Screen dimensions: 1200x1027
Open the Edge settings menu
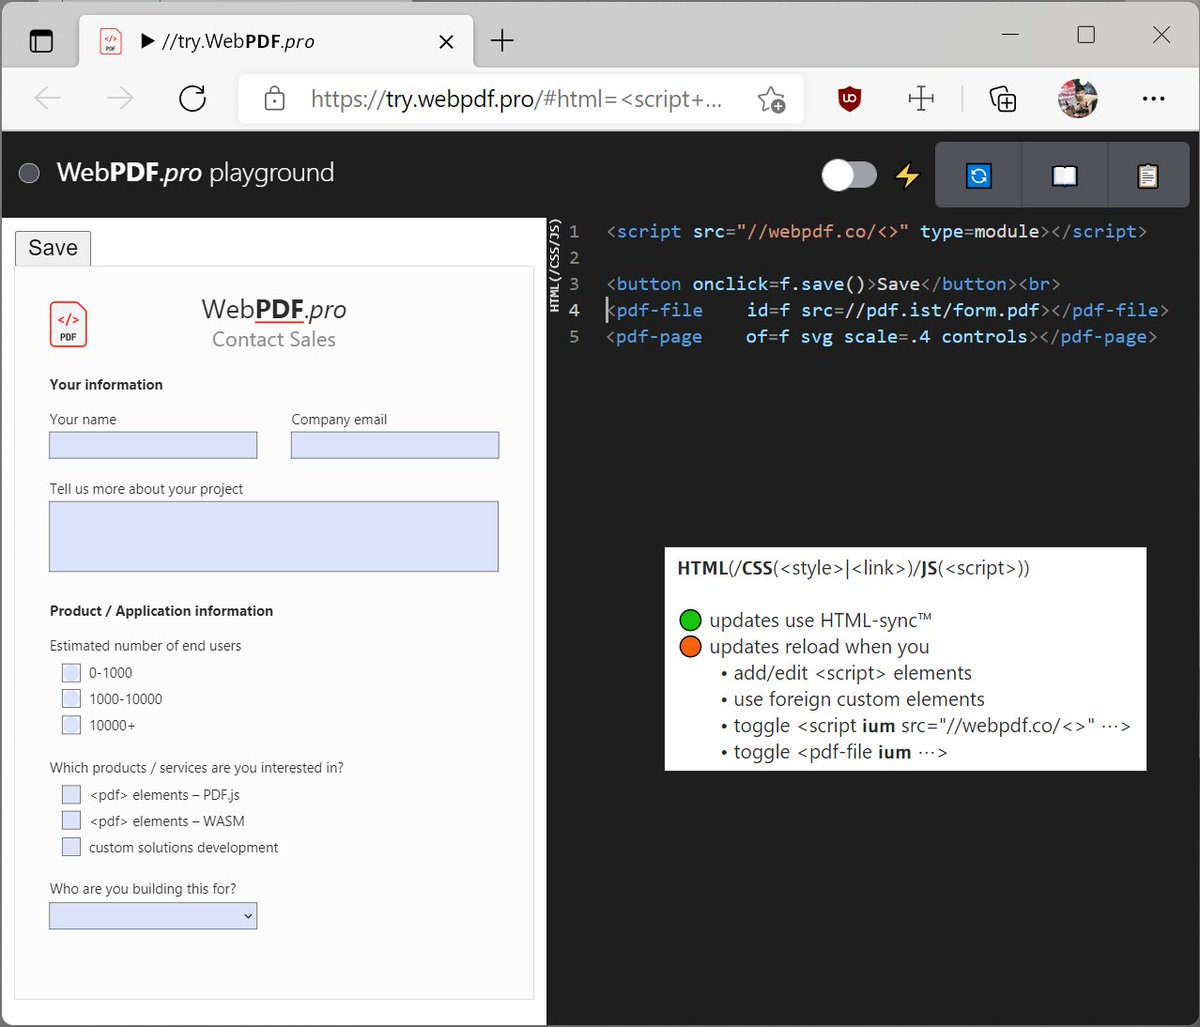tap(1154, 99)
